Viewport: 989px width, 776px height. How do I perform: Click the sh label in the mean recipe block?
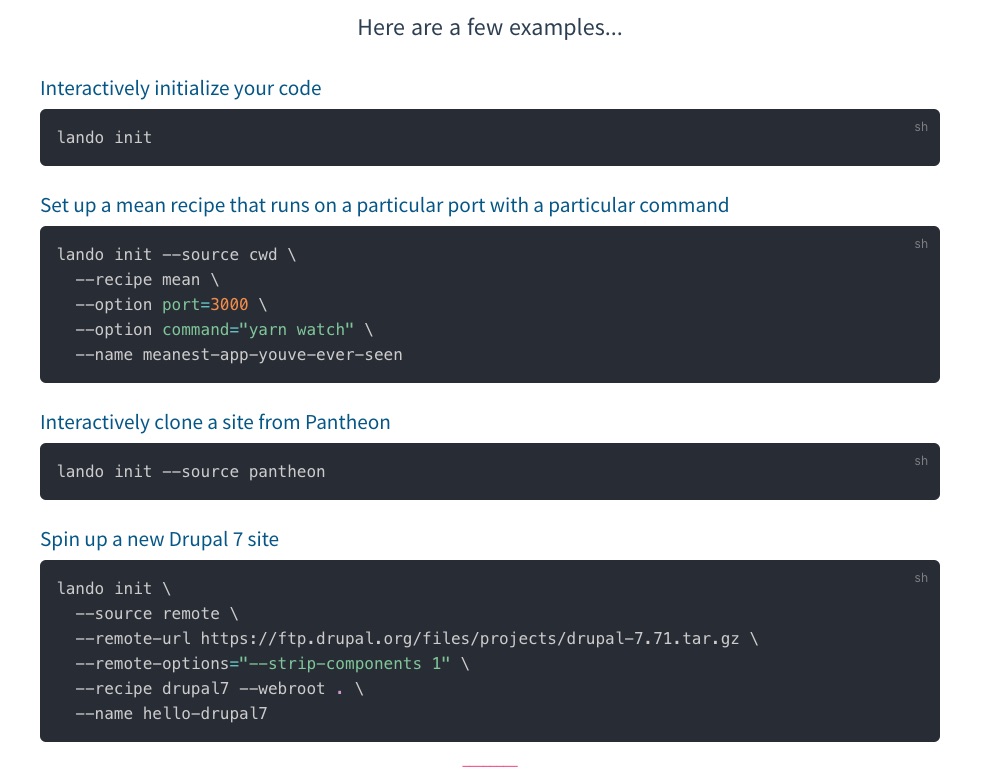921,244
